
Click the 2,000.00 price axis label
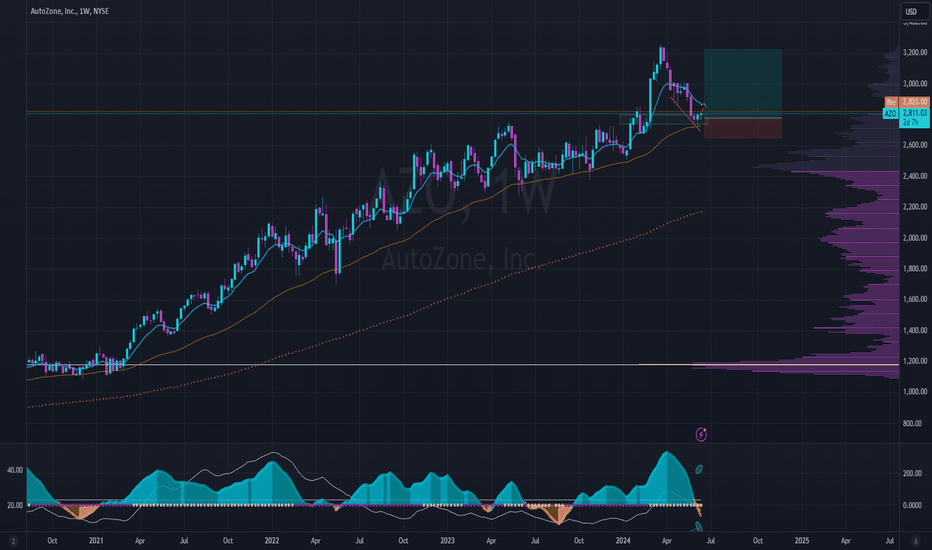point(914,238)
